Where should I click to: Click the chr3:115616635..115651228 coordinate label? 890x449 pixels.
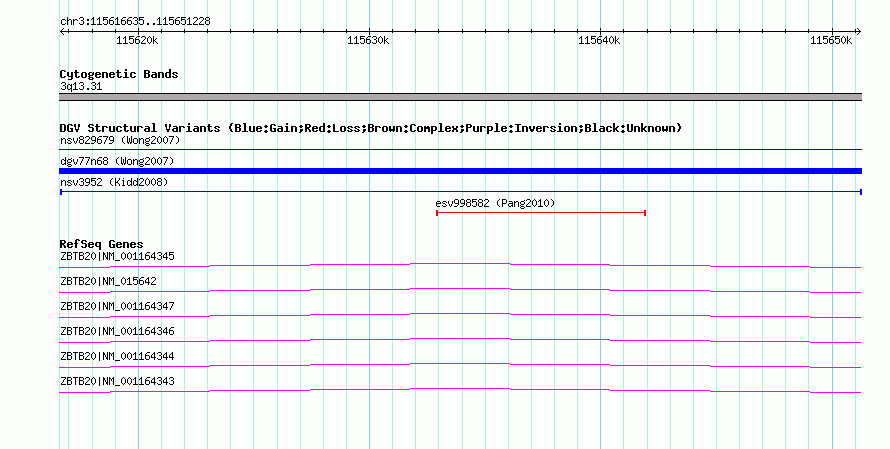[x=135, y=21]
